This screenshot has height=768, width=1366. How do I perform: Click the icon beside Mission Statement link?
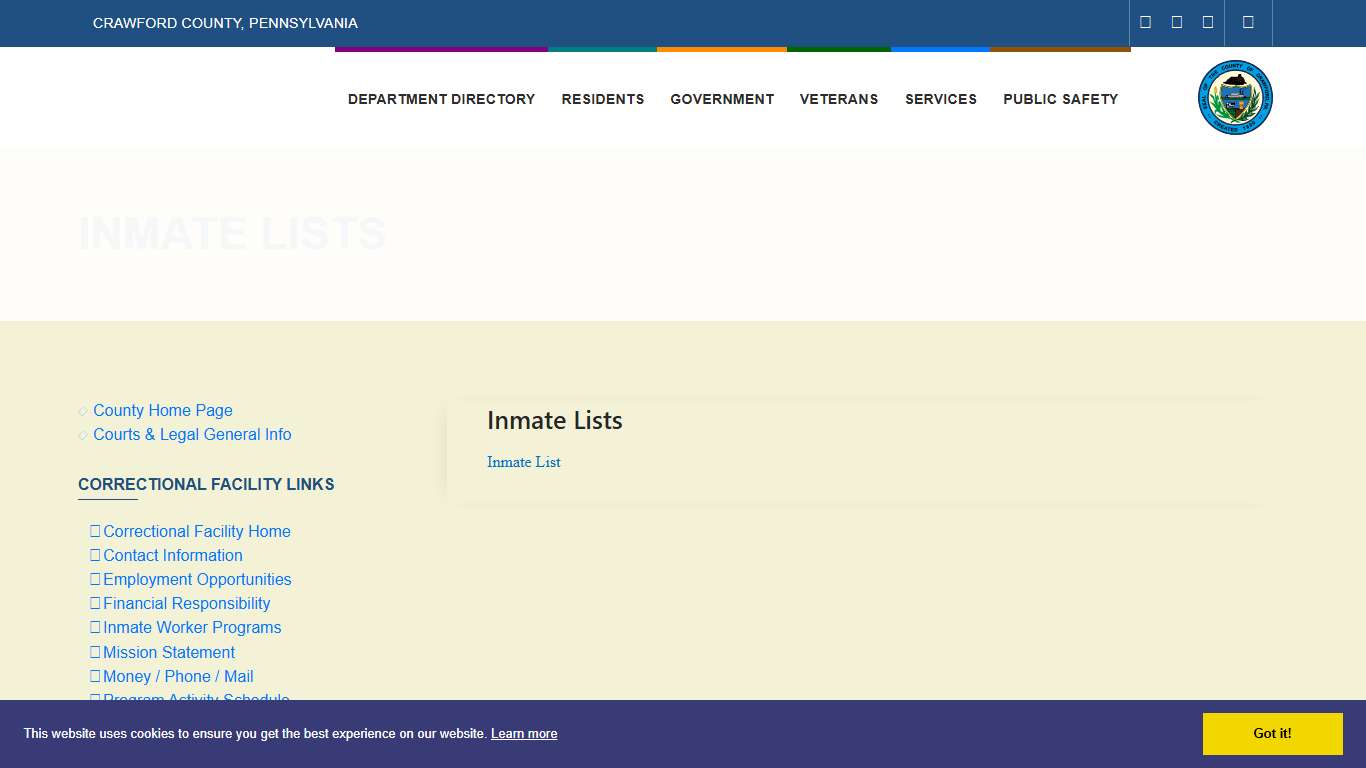coord(95,652)
